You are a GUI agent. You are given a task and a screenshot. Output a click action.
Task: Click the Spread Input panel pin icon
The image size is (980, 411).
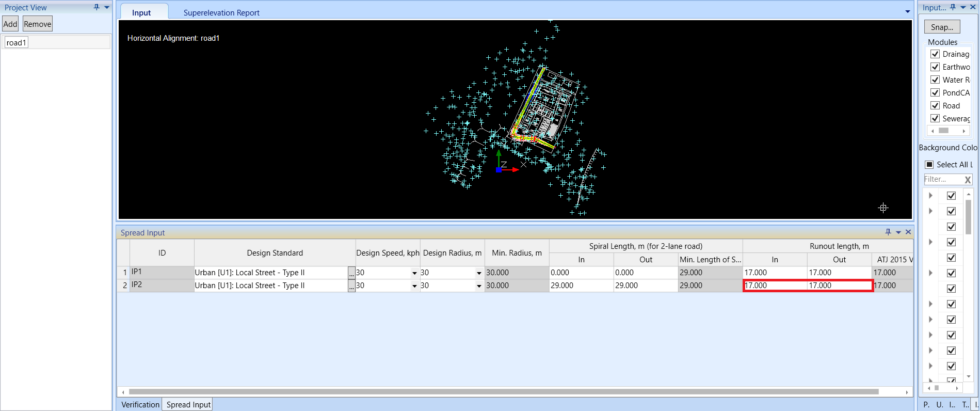887,232
